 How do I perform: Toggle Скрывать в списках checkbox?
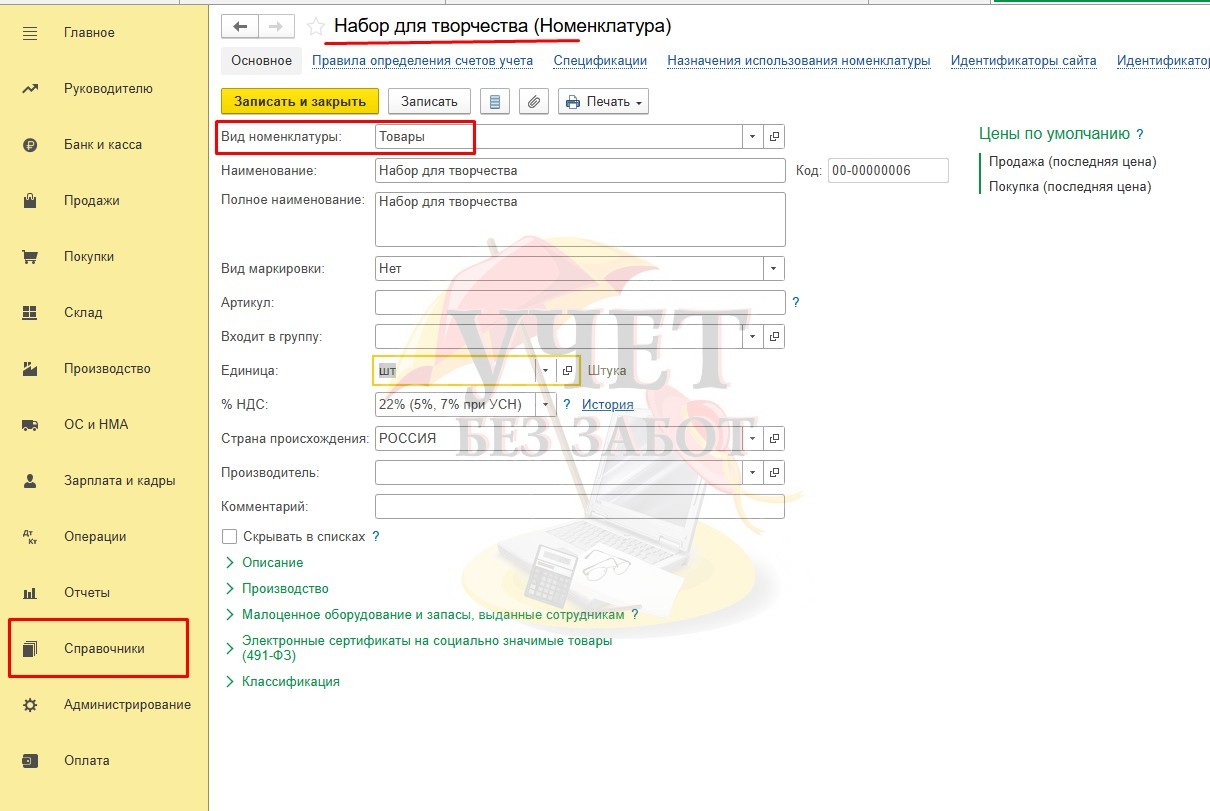(x=230, y=536)
